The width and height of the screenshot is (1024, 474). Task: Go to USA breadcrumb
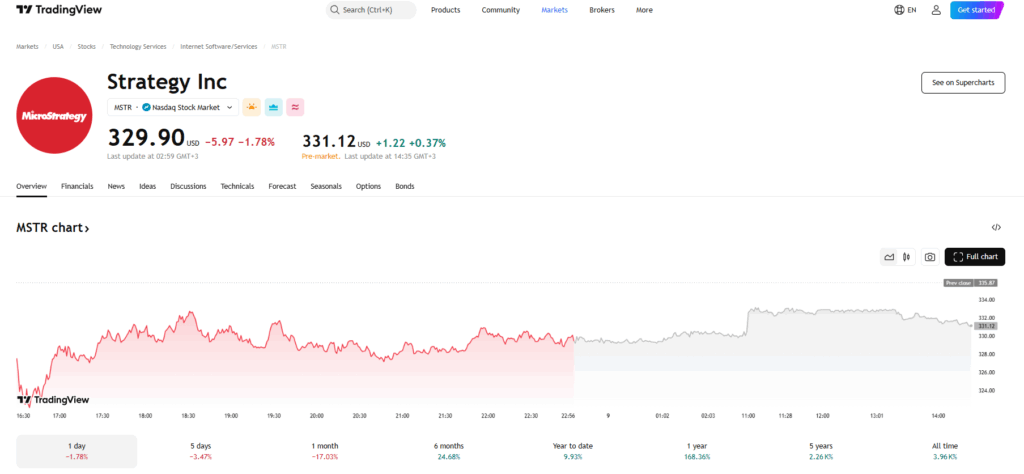[58, 46]
